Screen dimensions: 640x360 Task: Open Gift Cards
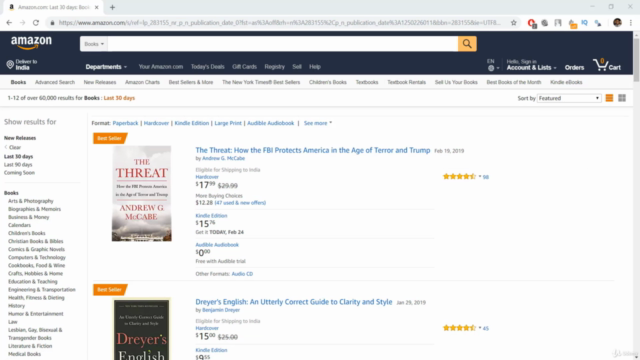244,67
